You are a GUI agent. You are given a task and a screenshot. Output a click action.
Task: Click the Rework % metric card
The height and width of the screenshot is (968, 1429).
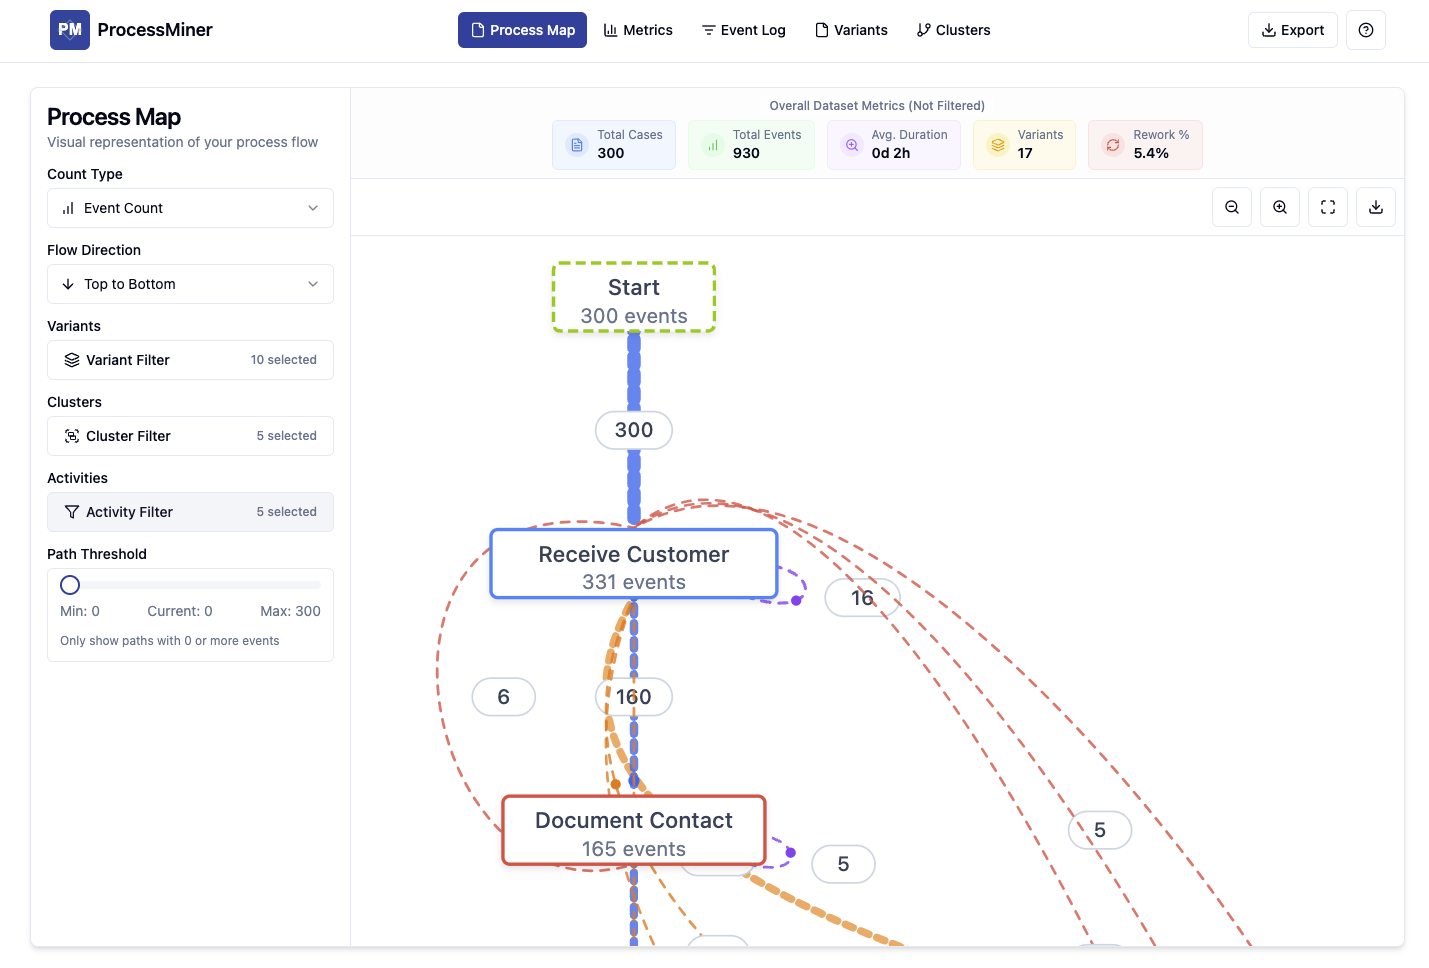coord(1145,145)
